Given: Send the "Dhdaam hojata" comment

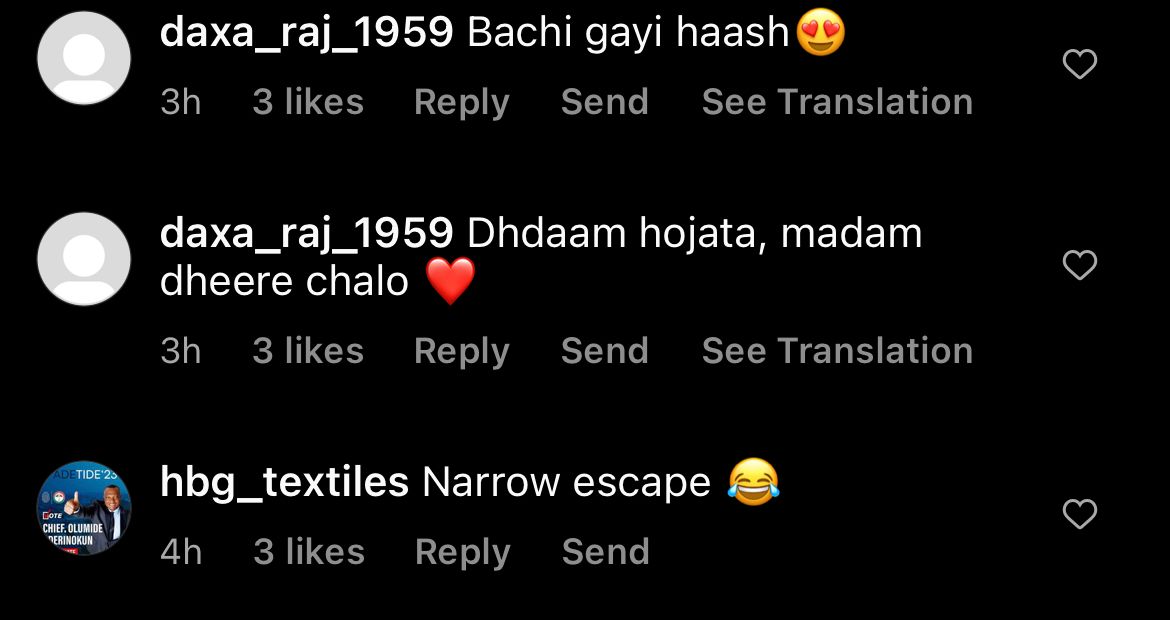Looking at the screenshot, I should point(604,351).
